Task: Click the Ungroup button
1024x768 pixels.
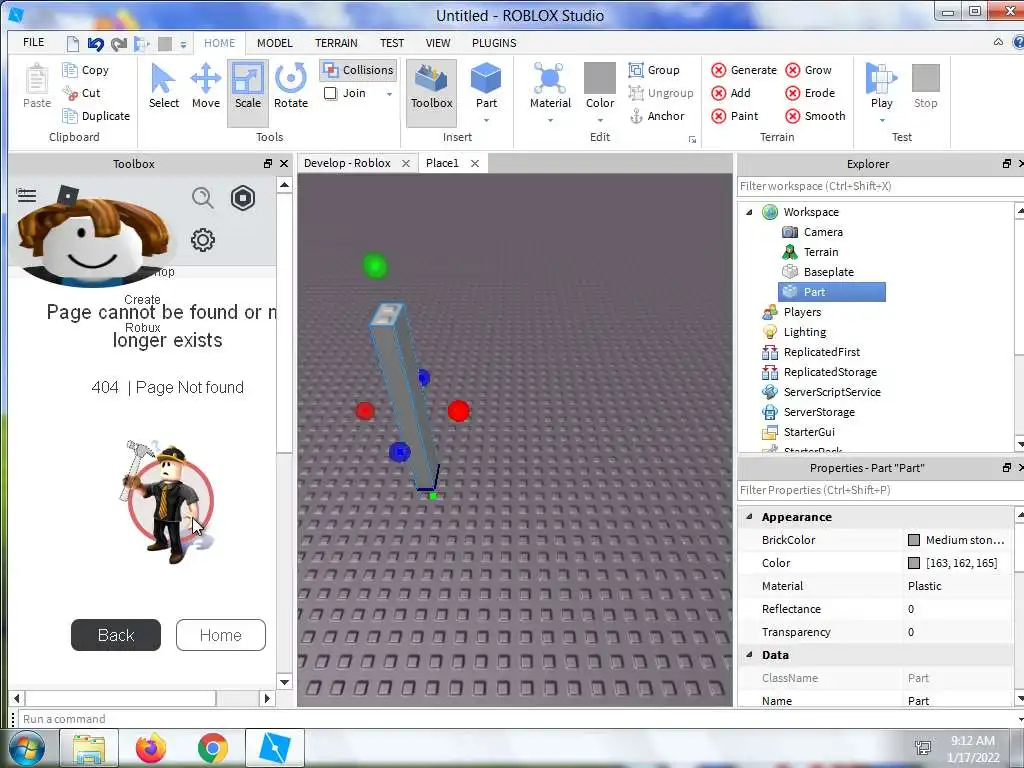Action: [x=661, y=93]
